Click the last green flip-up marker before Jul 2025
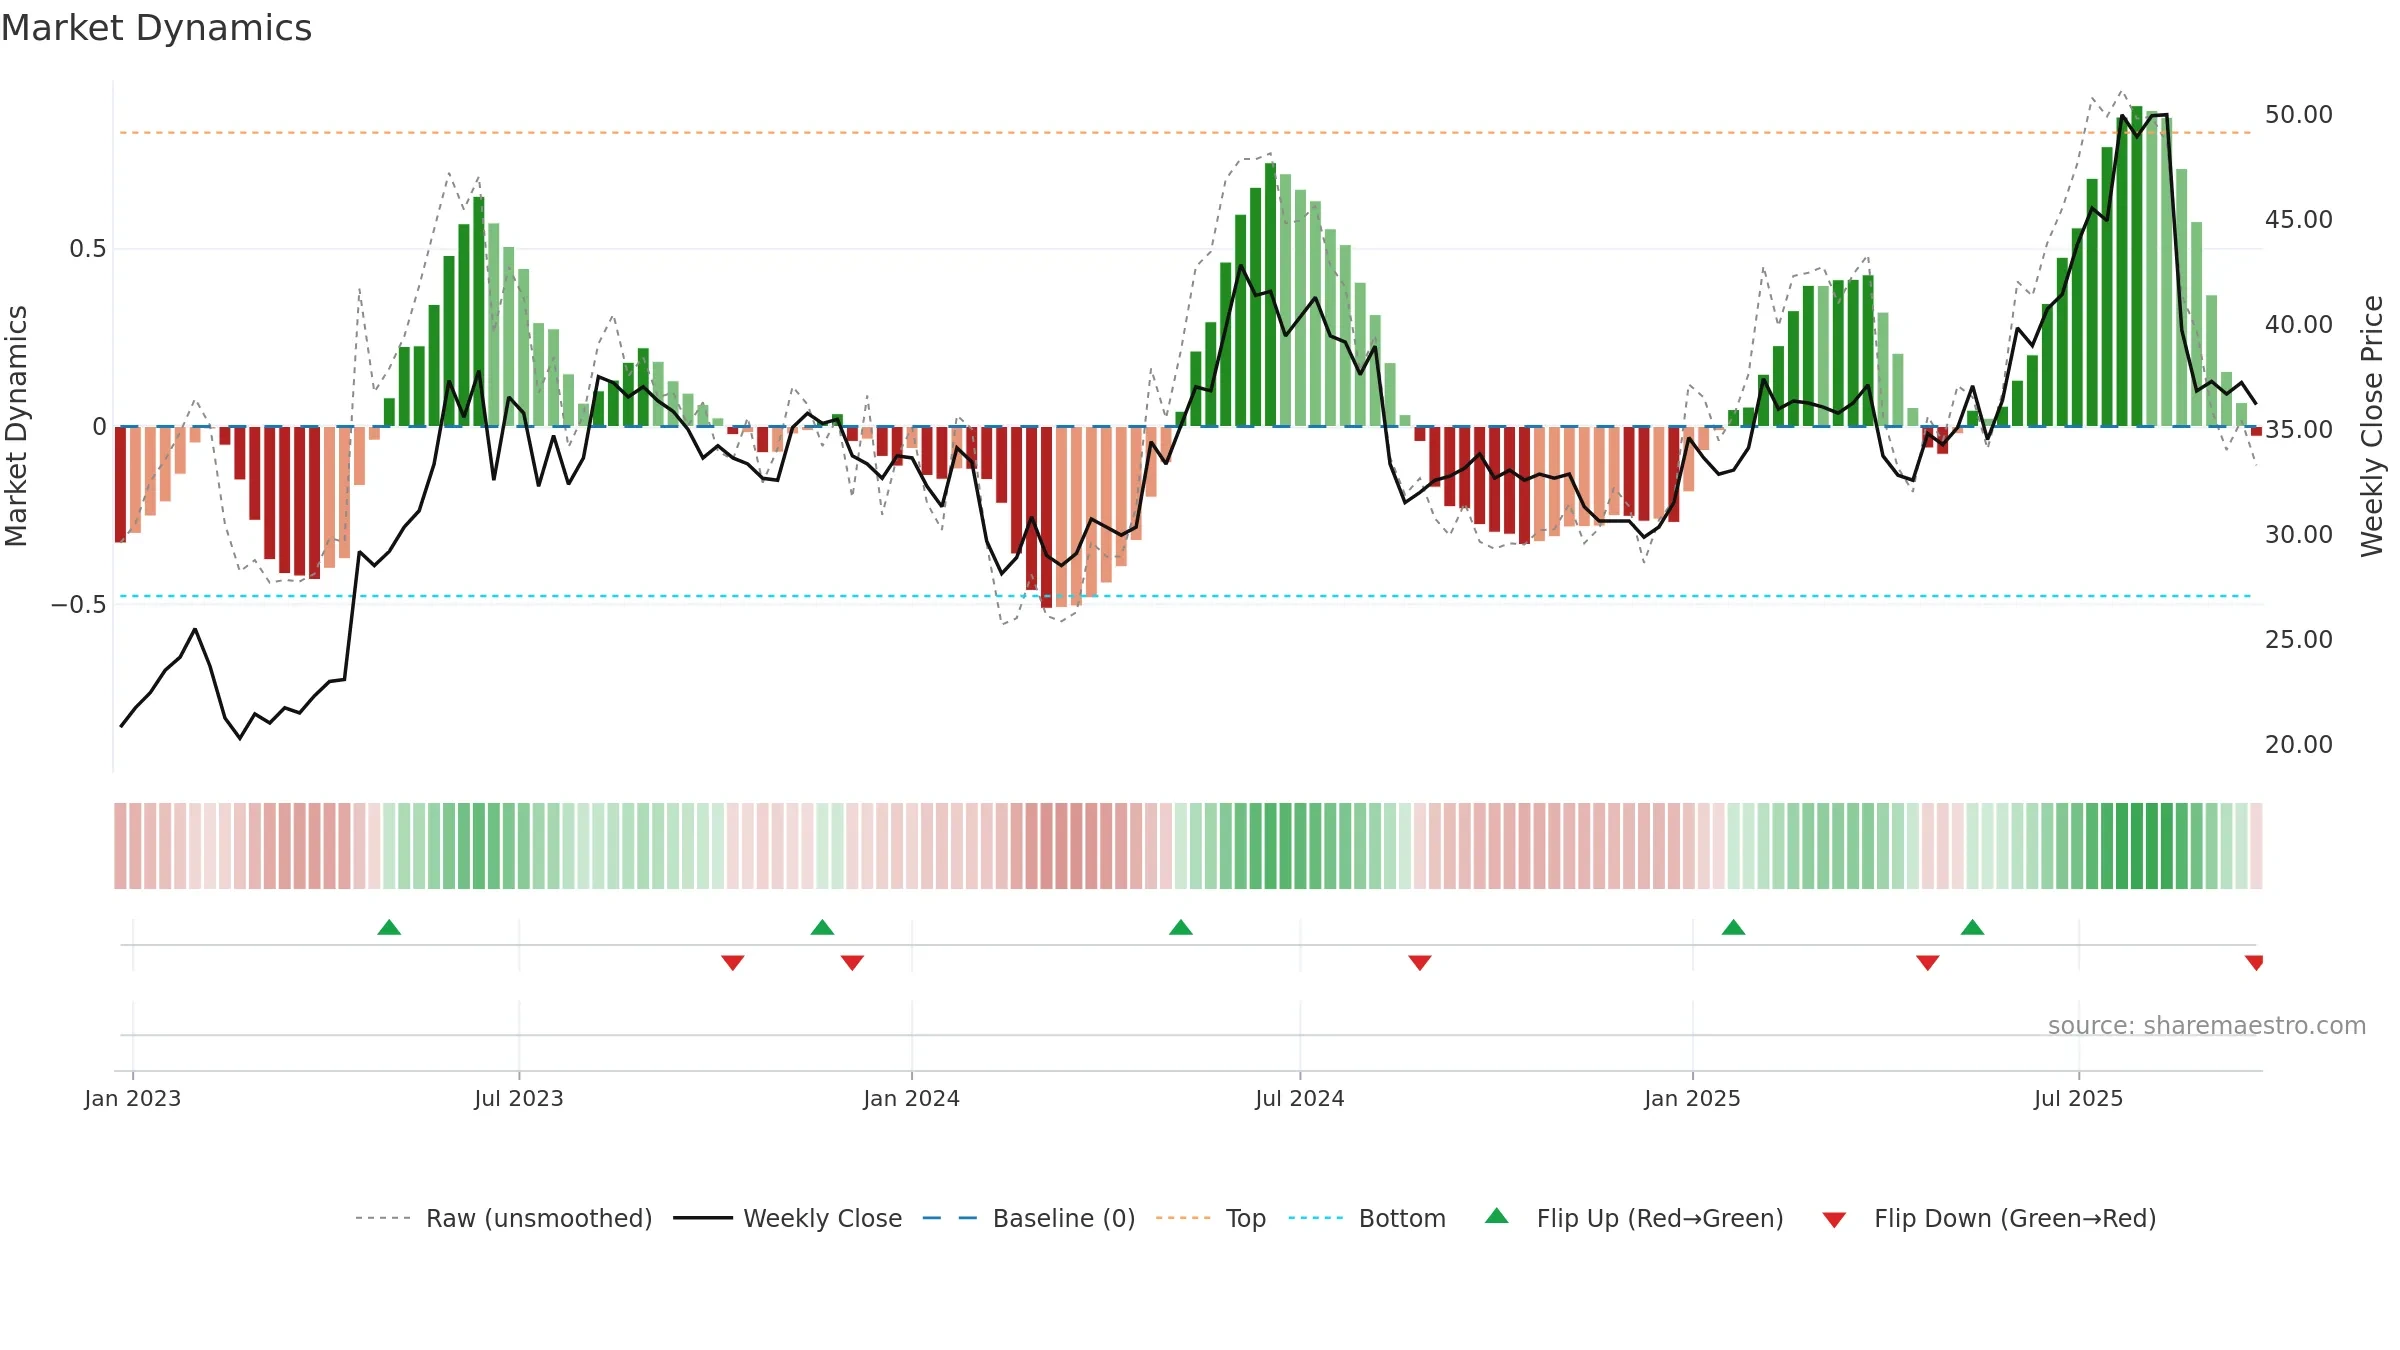2400x1350 pixels. 1972,927
